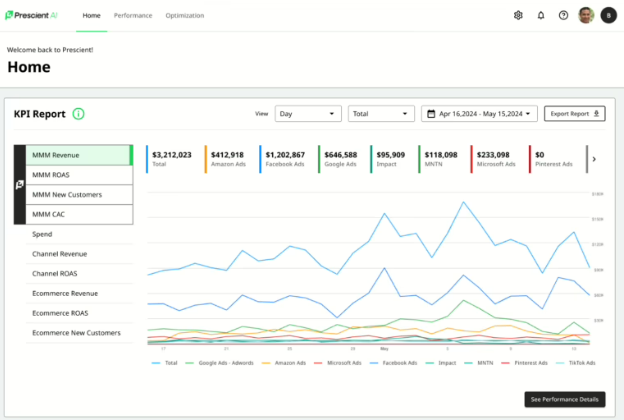Click See Performance Details button
The width and height of the screenshot is (624, 420).
click(565, 399)
